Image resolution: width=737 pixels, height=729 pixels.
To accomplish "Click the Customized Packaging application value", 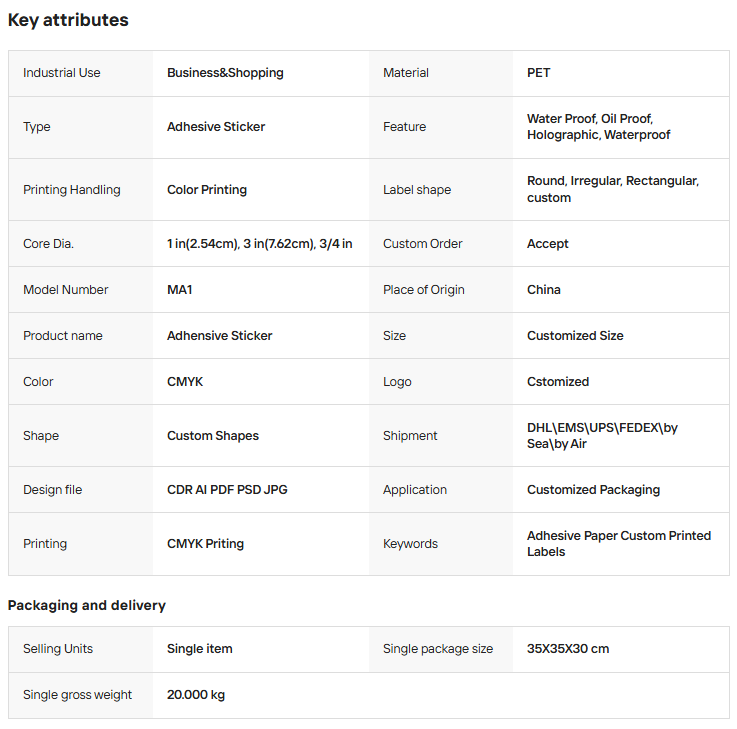I will (593, 490).
